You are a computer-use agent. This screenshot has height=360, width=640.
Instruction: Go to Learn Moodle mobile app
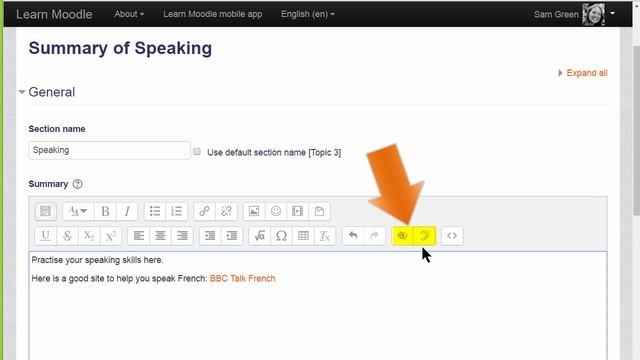213,14
